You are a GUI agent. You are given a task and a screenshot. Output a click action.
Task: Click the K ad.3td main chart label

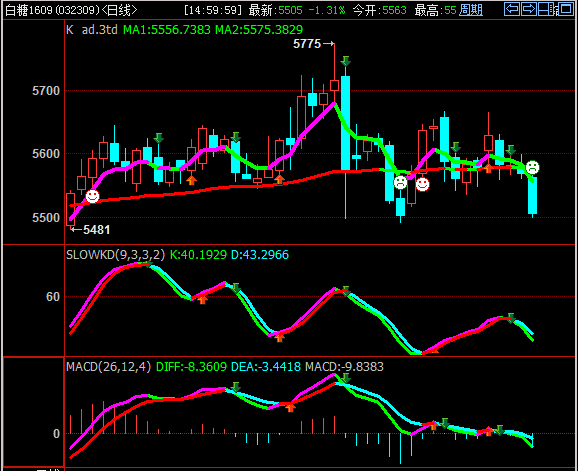(x=92, y=29)
